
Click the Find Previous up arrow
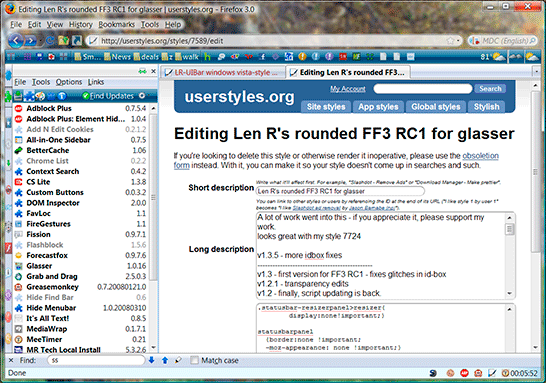165,360
